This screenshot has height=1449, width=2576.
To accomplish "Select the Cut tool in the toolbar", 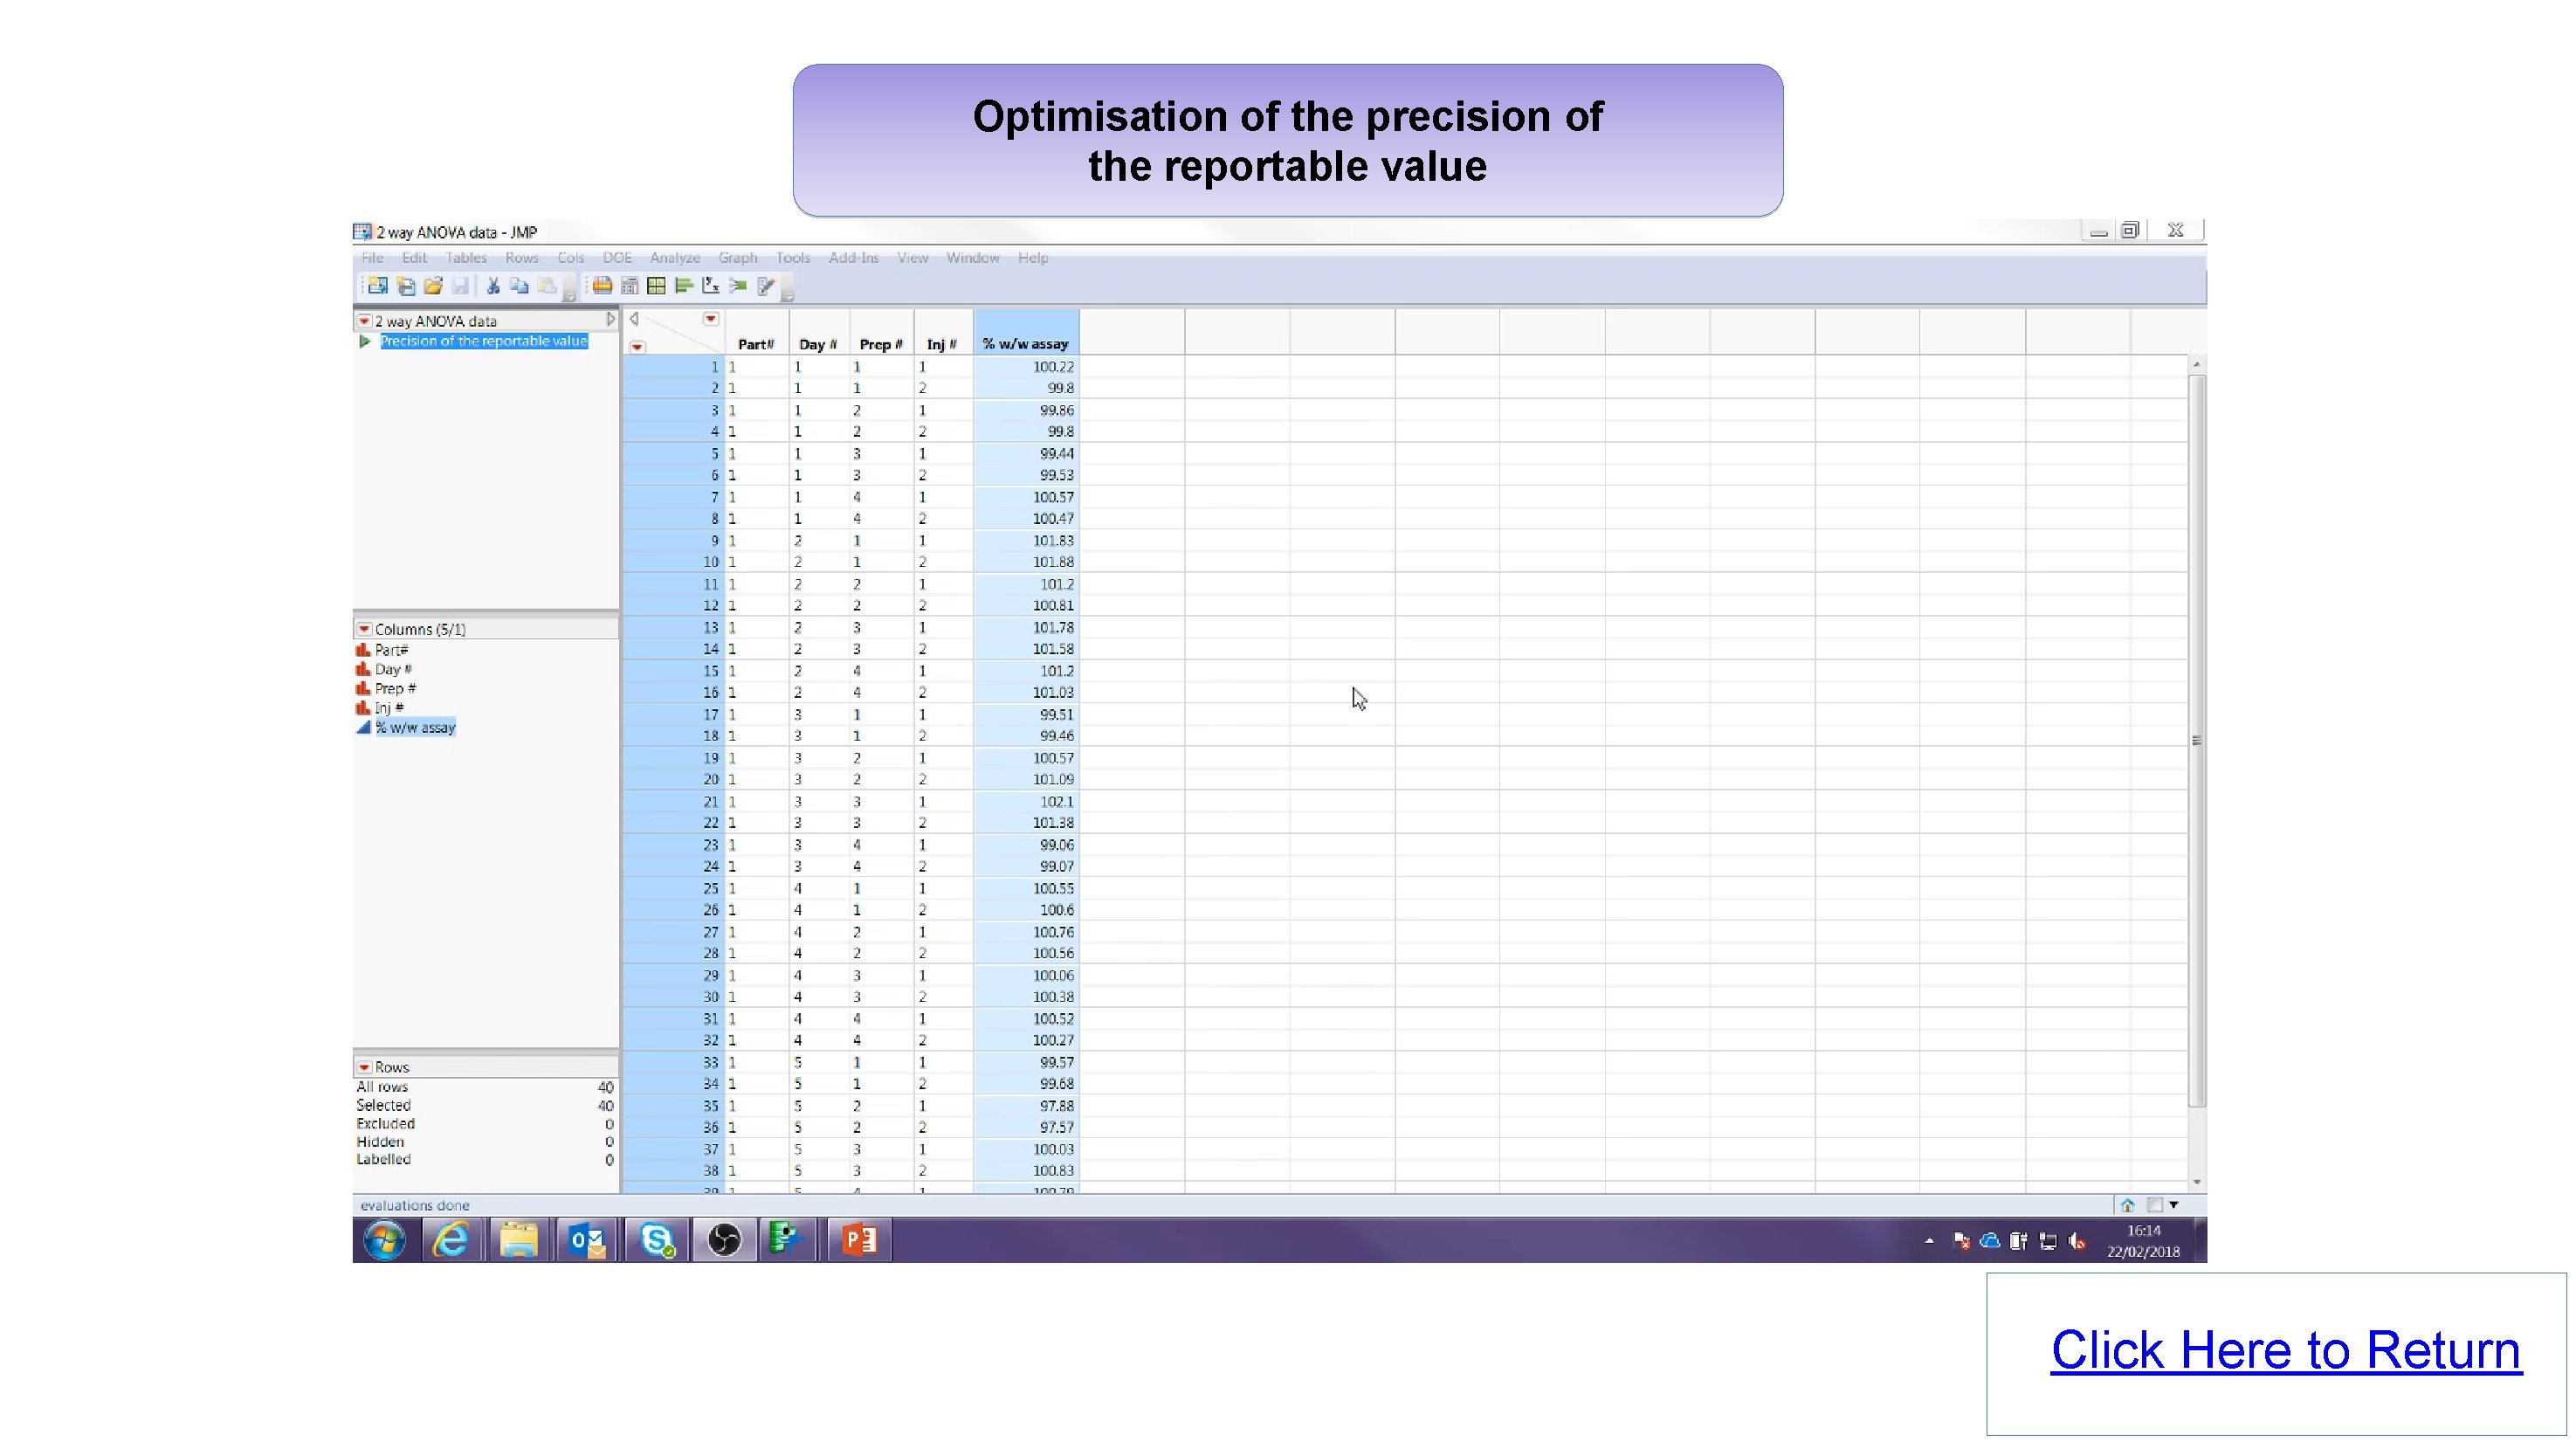I will pos(493,286).
